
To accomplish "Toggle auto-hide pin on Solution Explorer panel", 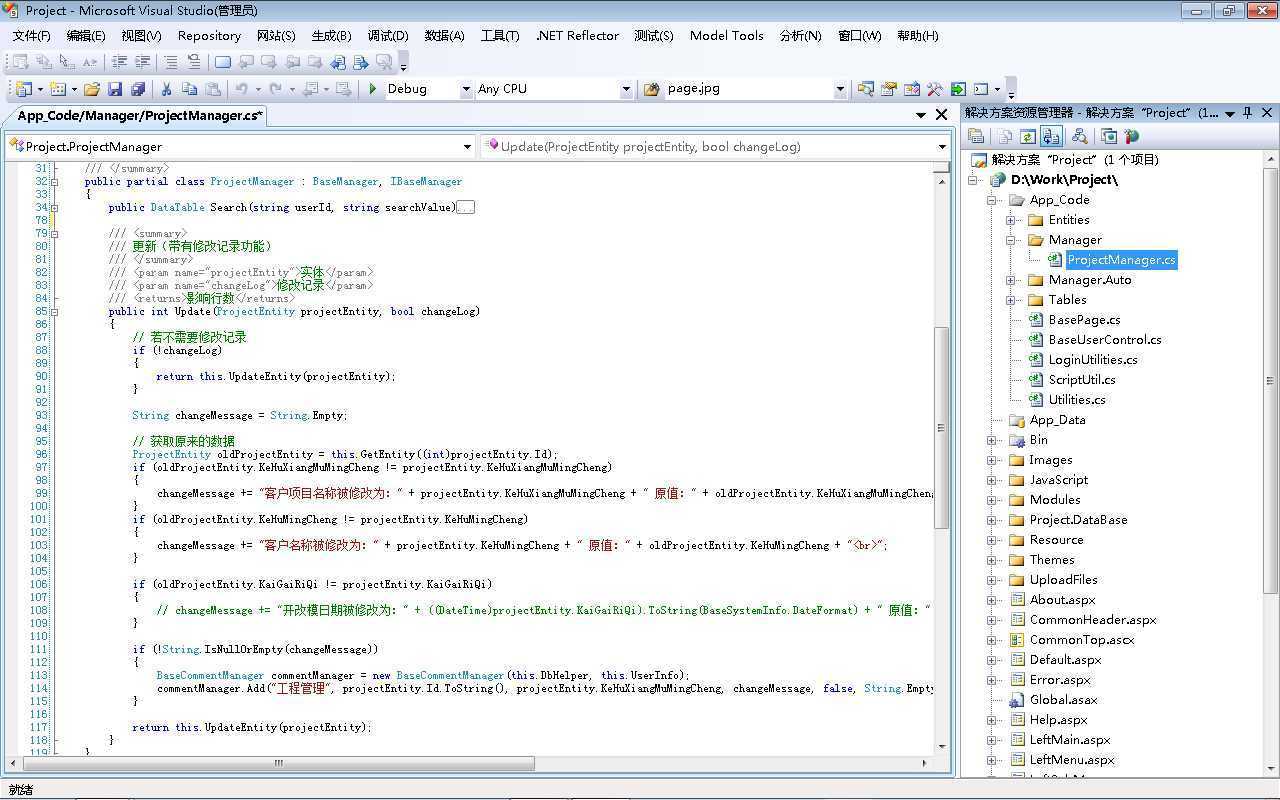I will [x=1248, y=113].
